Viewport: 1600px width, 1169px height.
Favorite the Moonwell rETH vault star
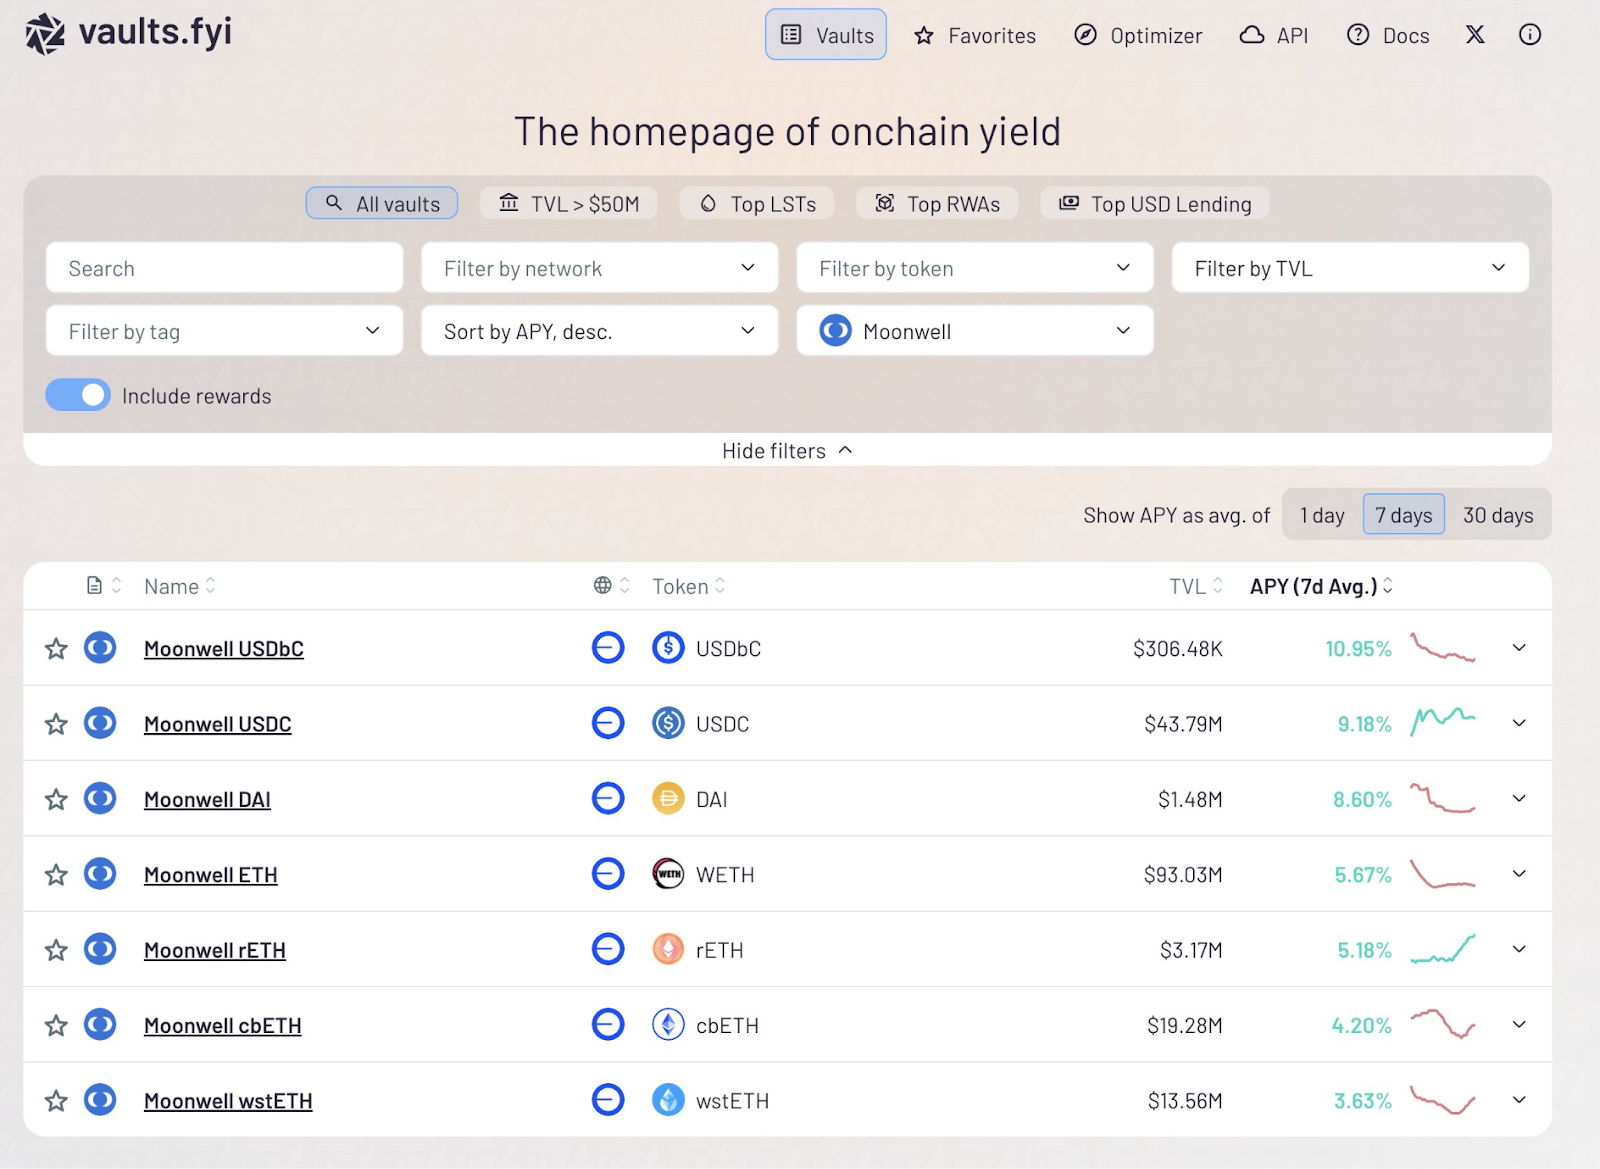[x=56, y=950]
